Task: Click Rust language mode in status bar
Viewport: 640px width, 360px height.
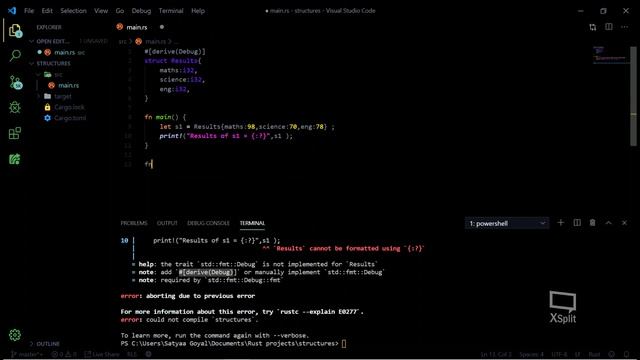Action: [x=594, y=354]
